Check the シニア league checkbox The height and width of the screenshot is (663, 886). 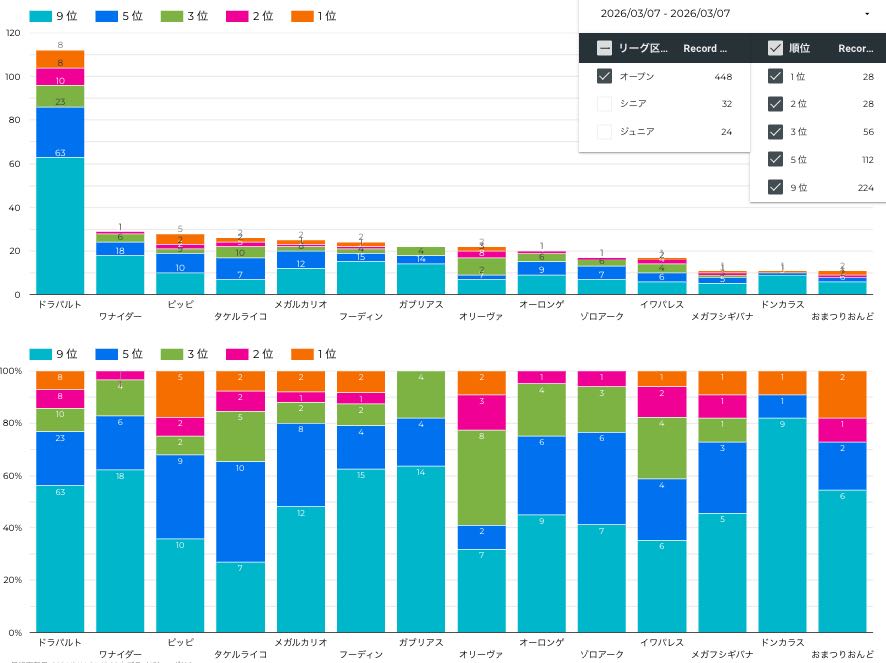(604, 104)
